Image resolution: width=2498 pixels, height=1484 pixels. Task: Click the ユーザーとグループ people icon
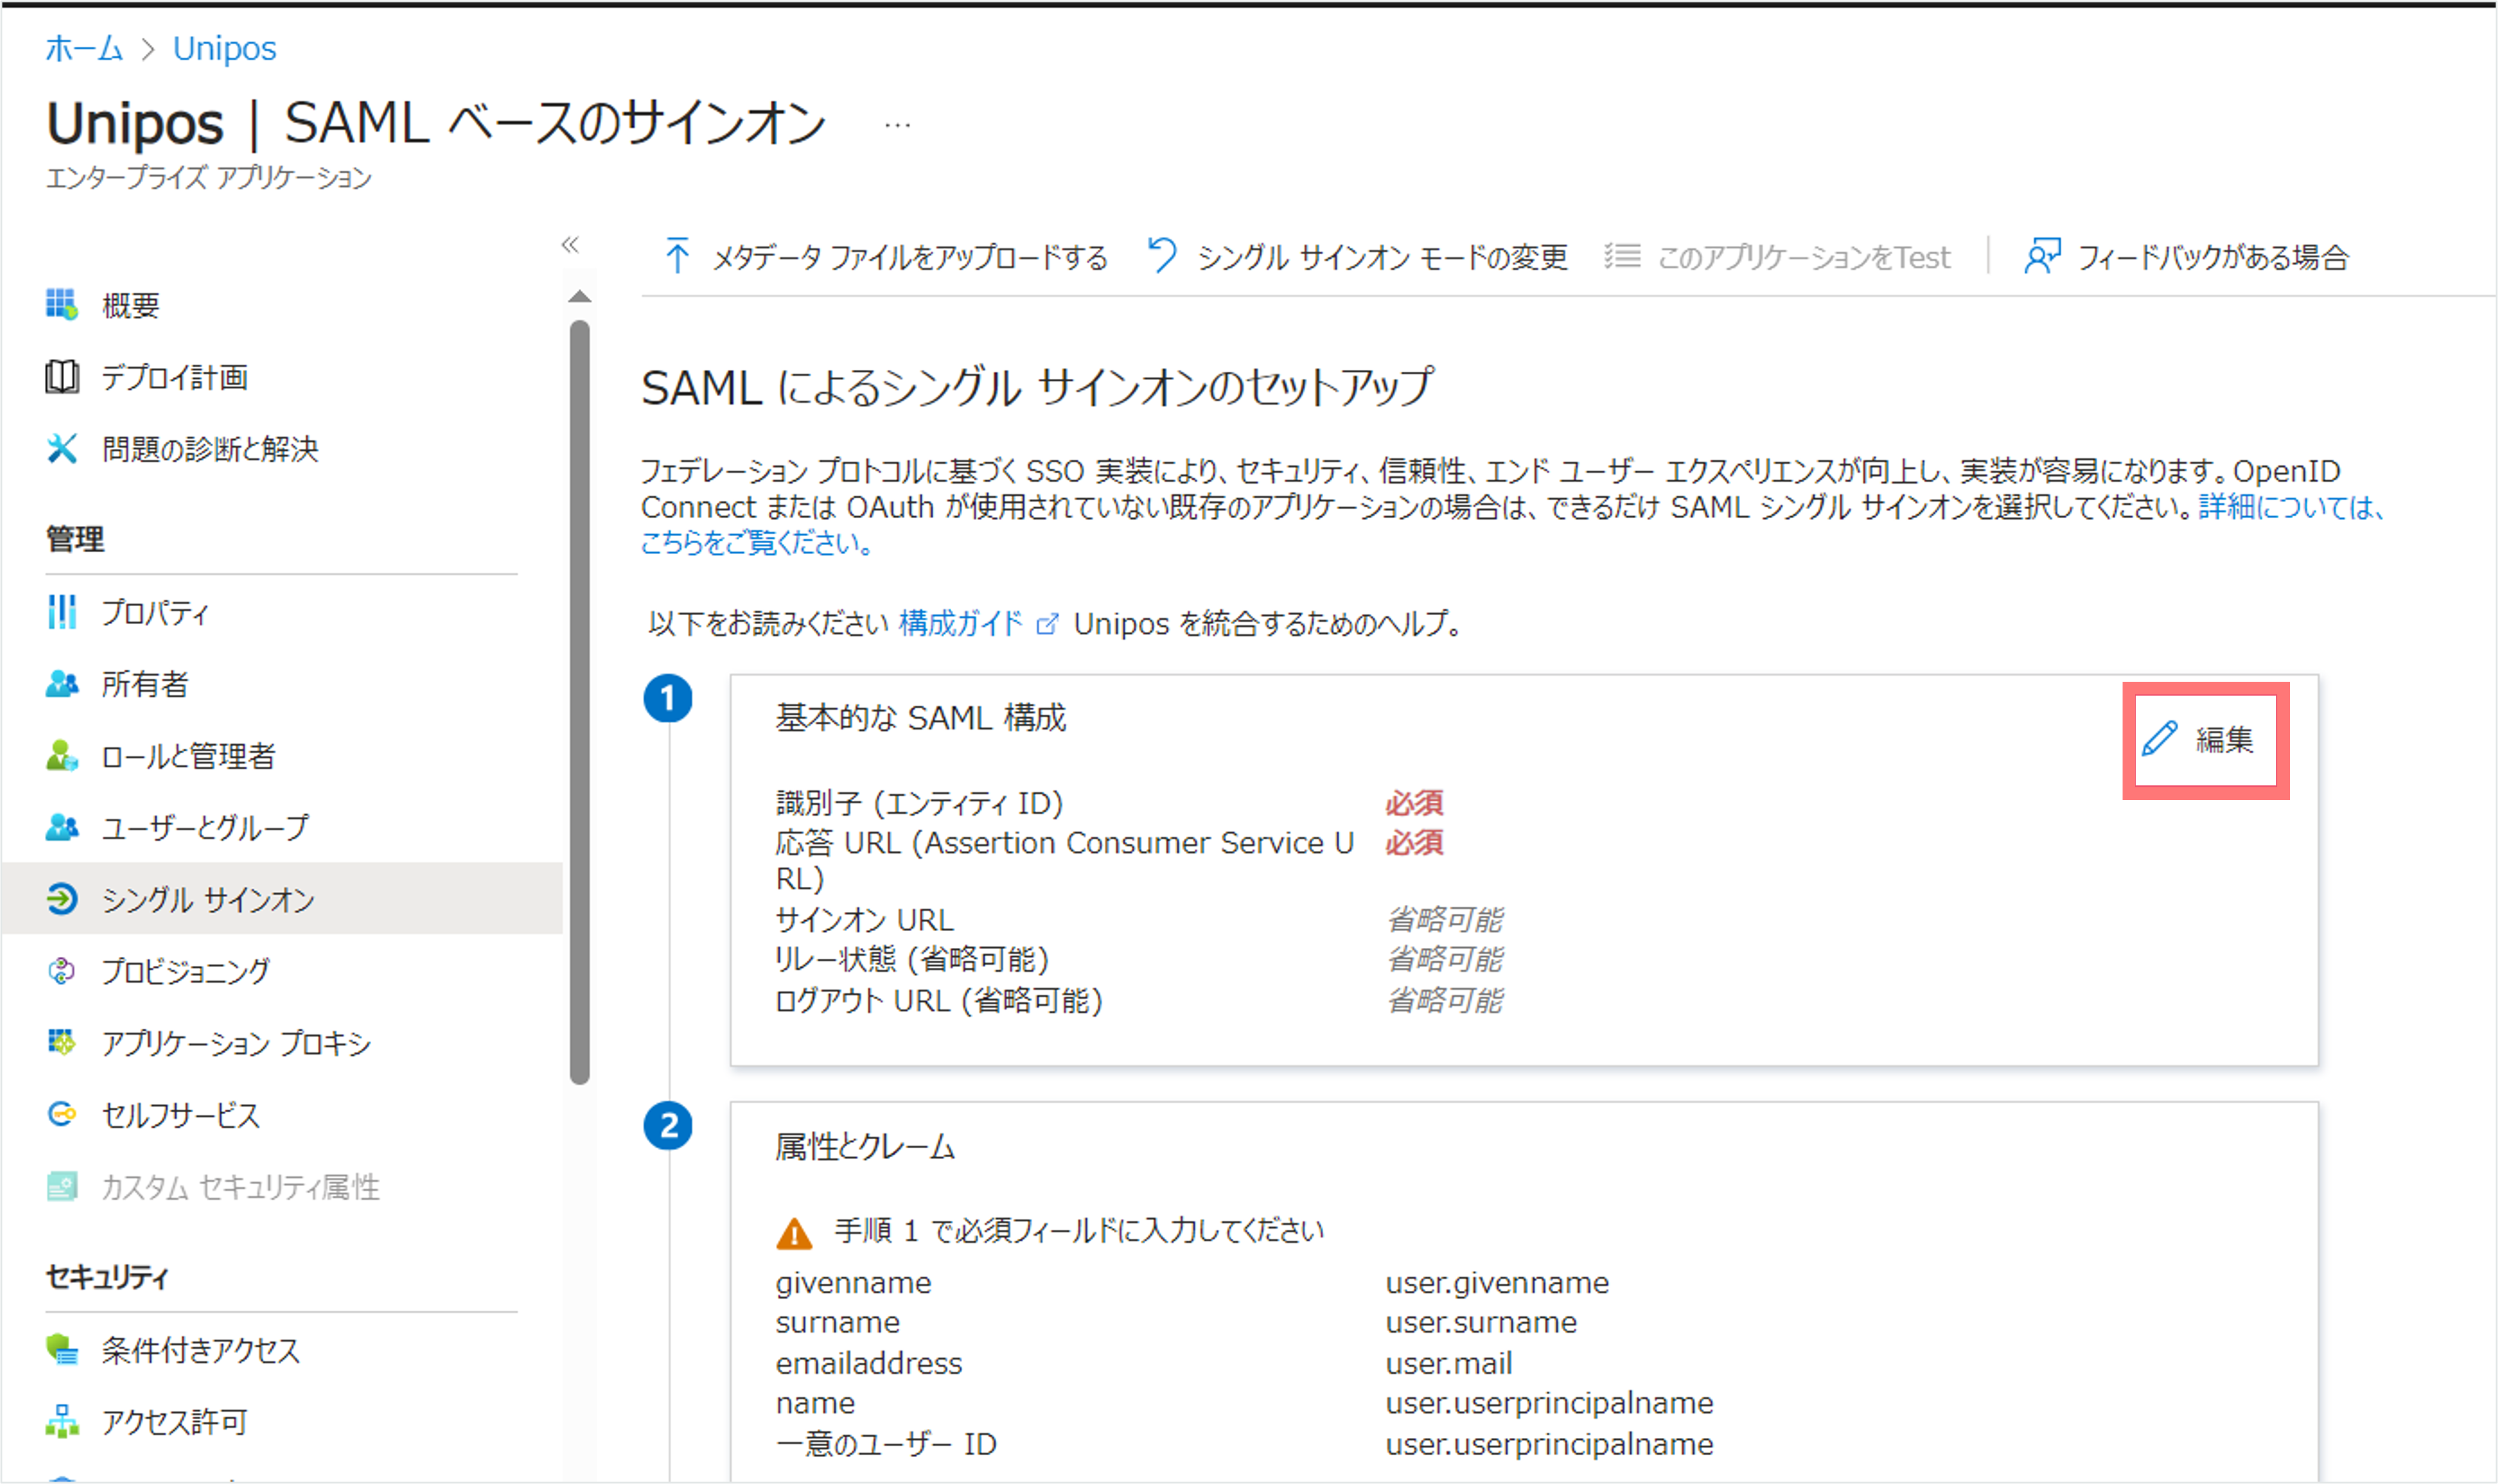[x=62, y=828]
